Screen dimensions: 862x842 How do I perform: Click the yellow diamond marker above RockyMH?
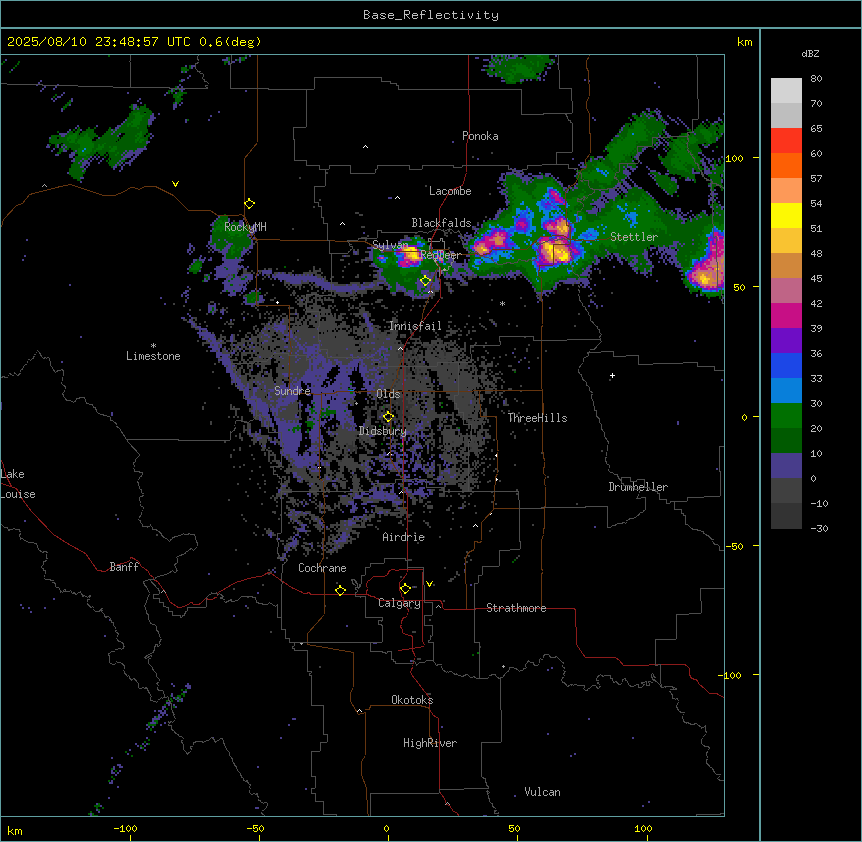pyautogui.click(x=249, y=203)
